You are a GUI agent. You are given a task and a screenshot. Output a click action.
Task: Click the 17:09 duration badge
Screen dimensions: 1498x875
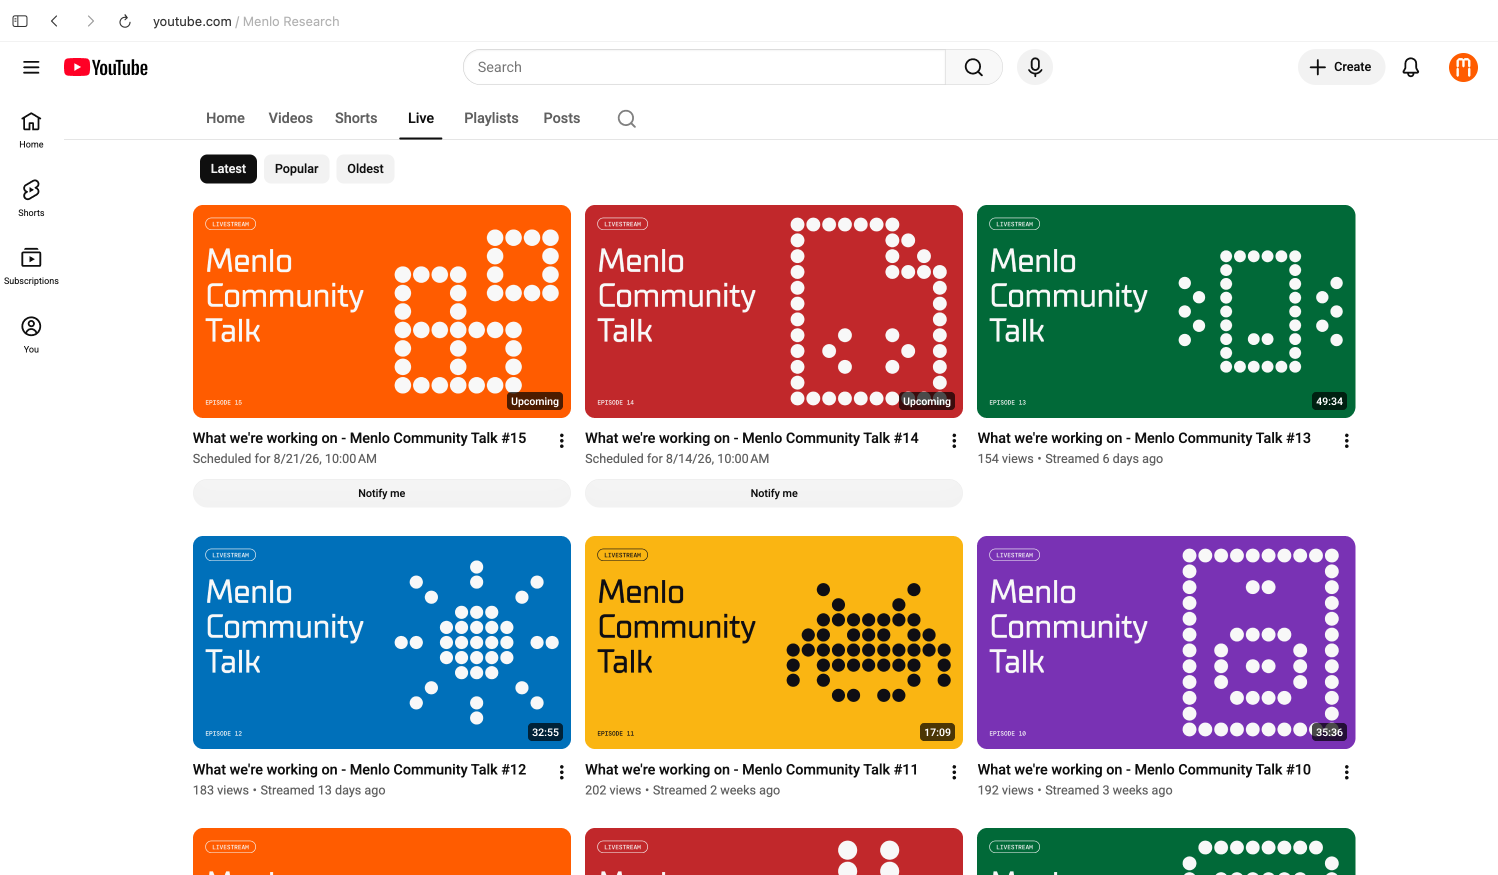938,732
